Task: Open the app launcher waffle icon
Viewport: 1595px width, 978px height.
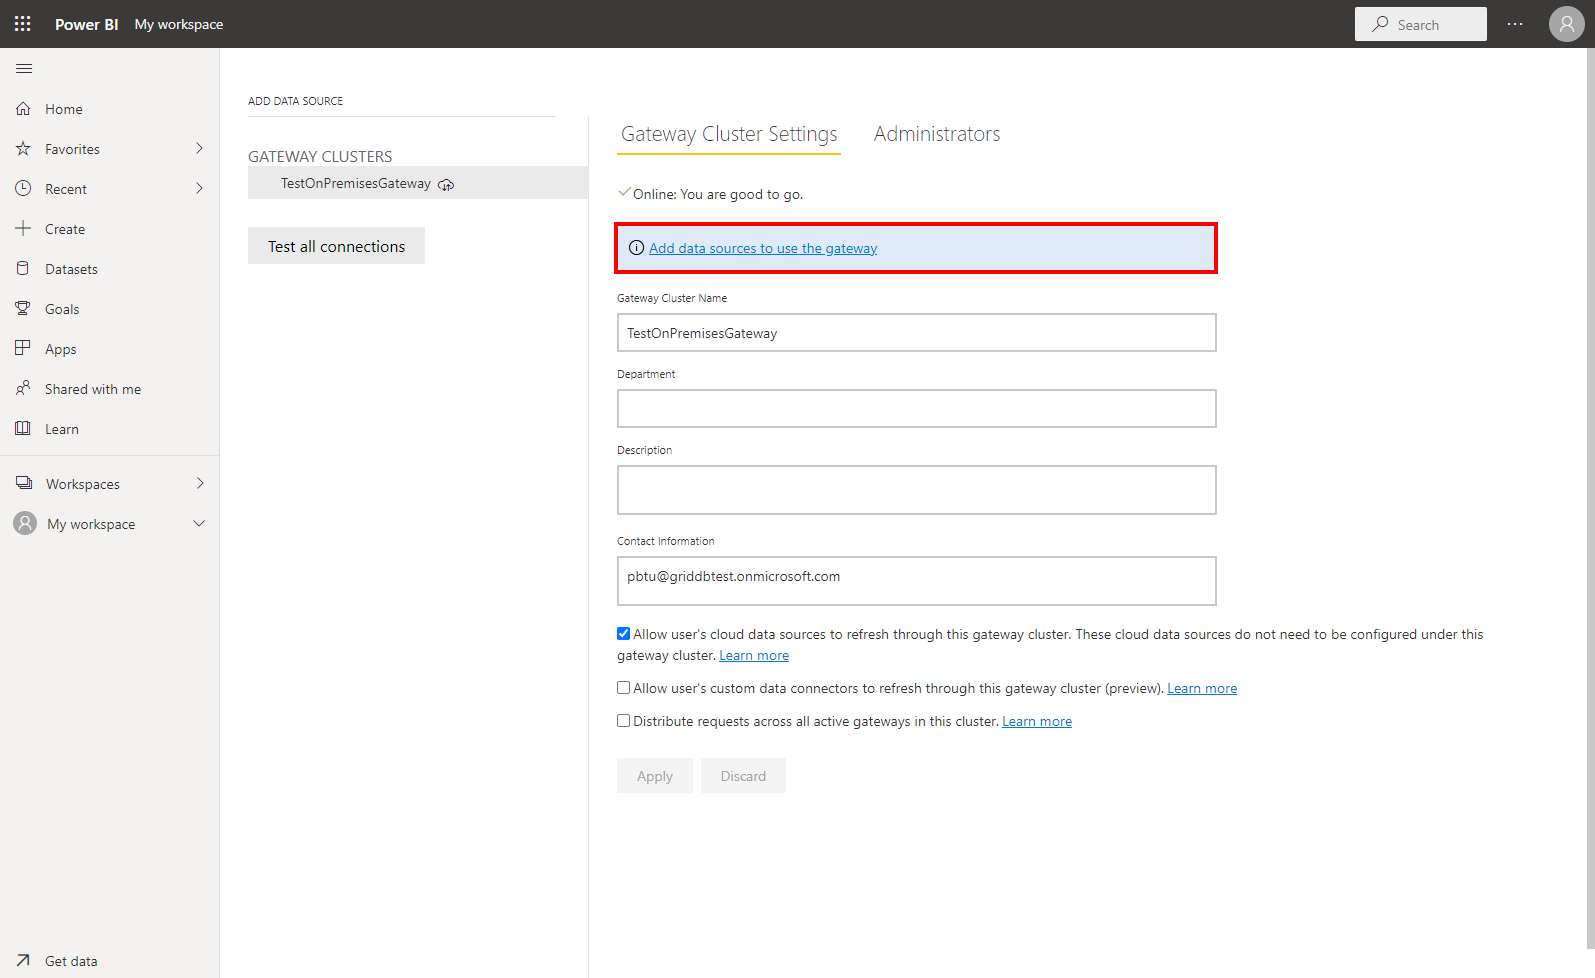Action: click(22, 24)
